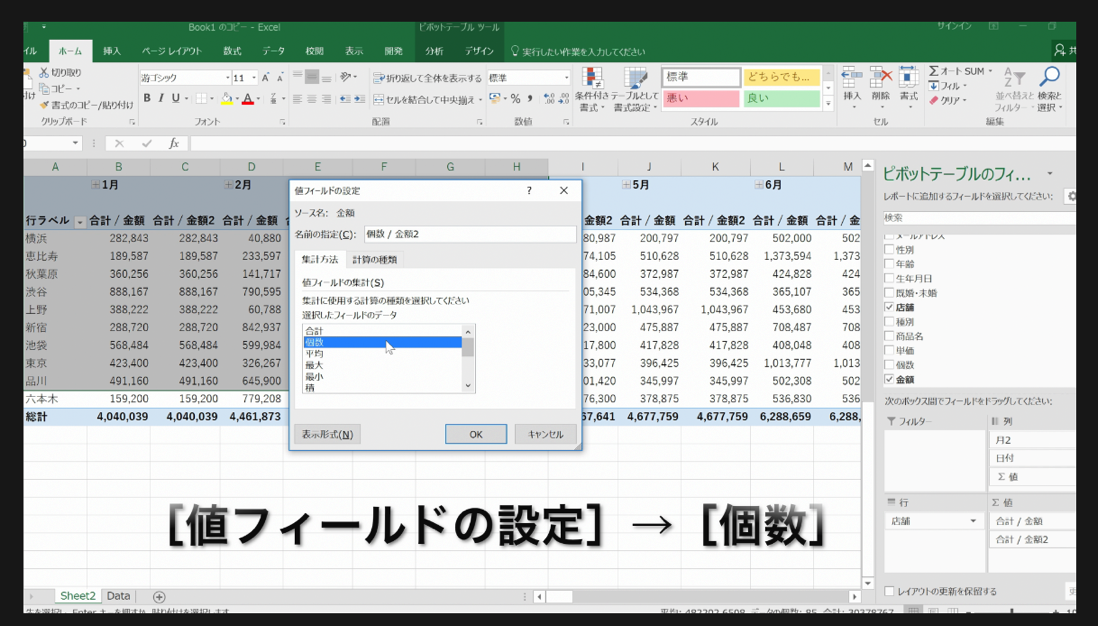The height and width of the screenshot is (626, 1098).
Task: Toggle Underline formatting in the ribbon
Action: click(x=176, y=99)
